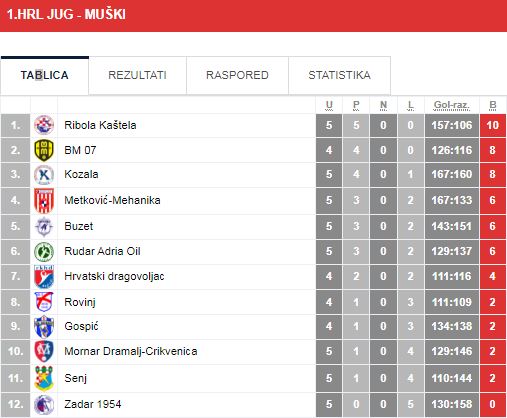Open the Hrvatski dragovoljac crest

[44, 277]
